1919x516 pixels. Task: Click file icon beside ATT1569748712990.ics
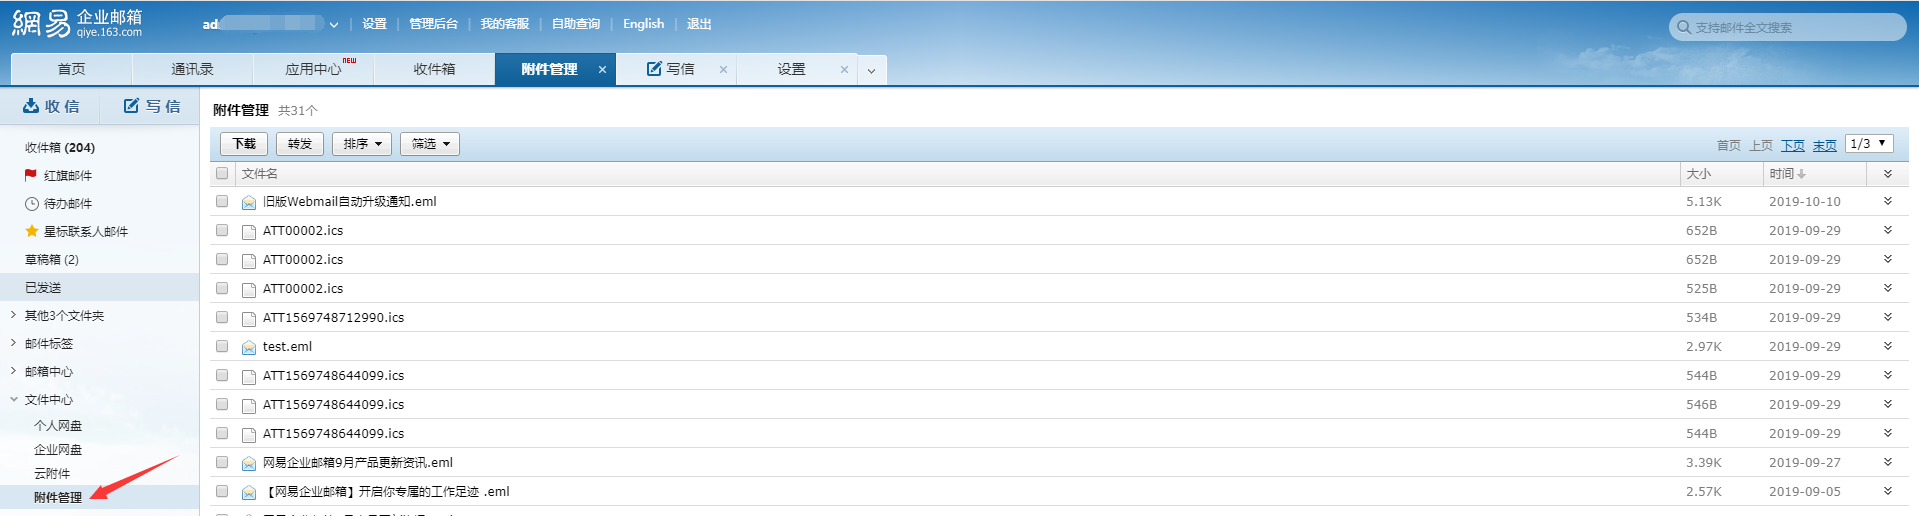tap(249, 318)
